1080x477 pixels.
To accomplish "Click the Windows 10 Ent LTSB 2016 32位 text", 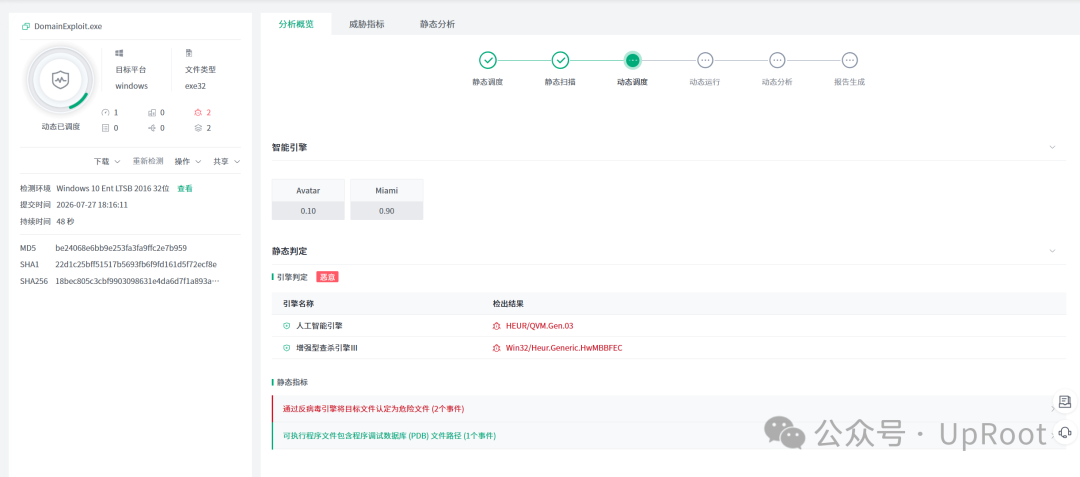I will tap(113, 188).
